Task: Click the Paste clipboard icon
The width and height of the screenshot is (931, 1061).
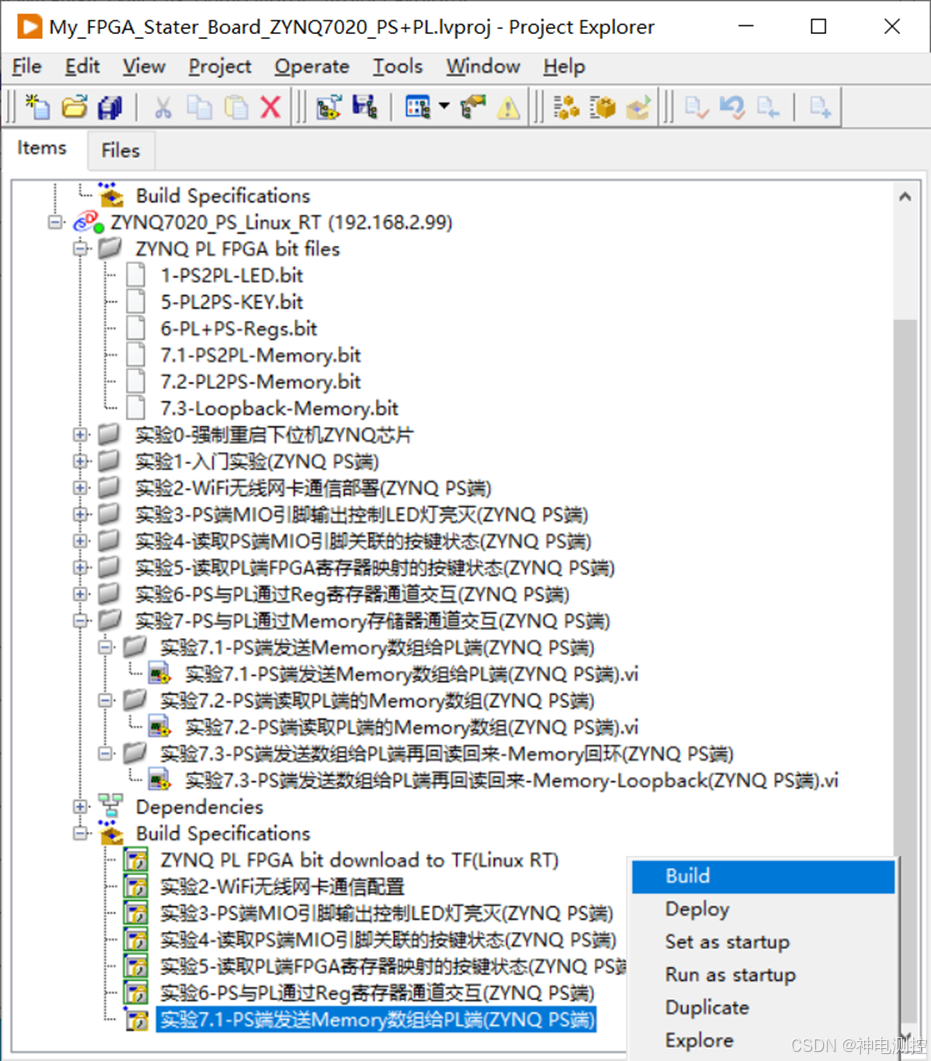Action: (235, 107)
